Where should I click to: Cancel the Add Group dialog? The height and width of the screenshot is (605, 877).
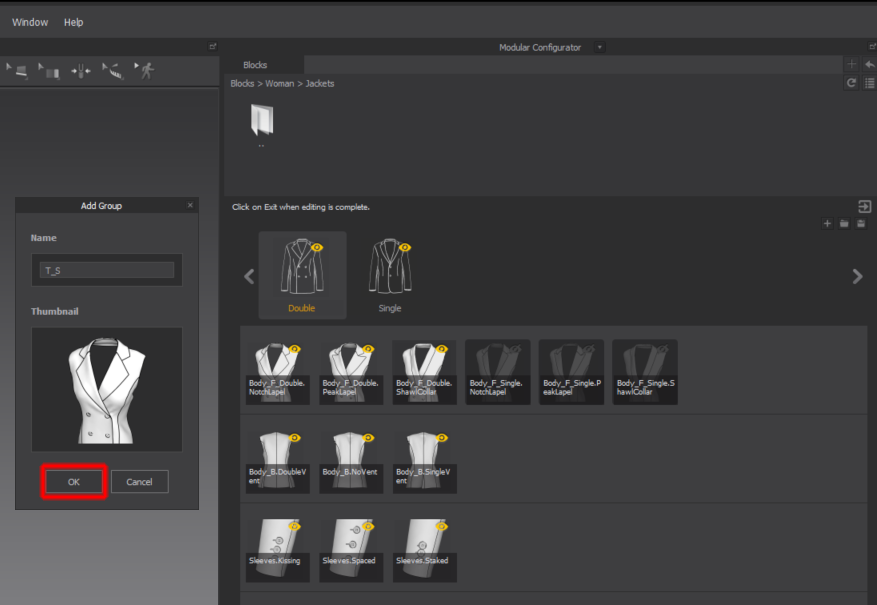[139, 481]
